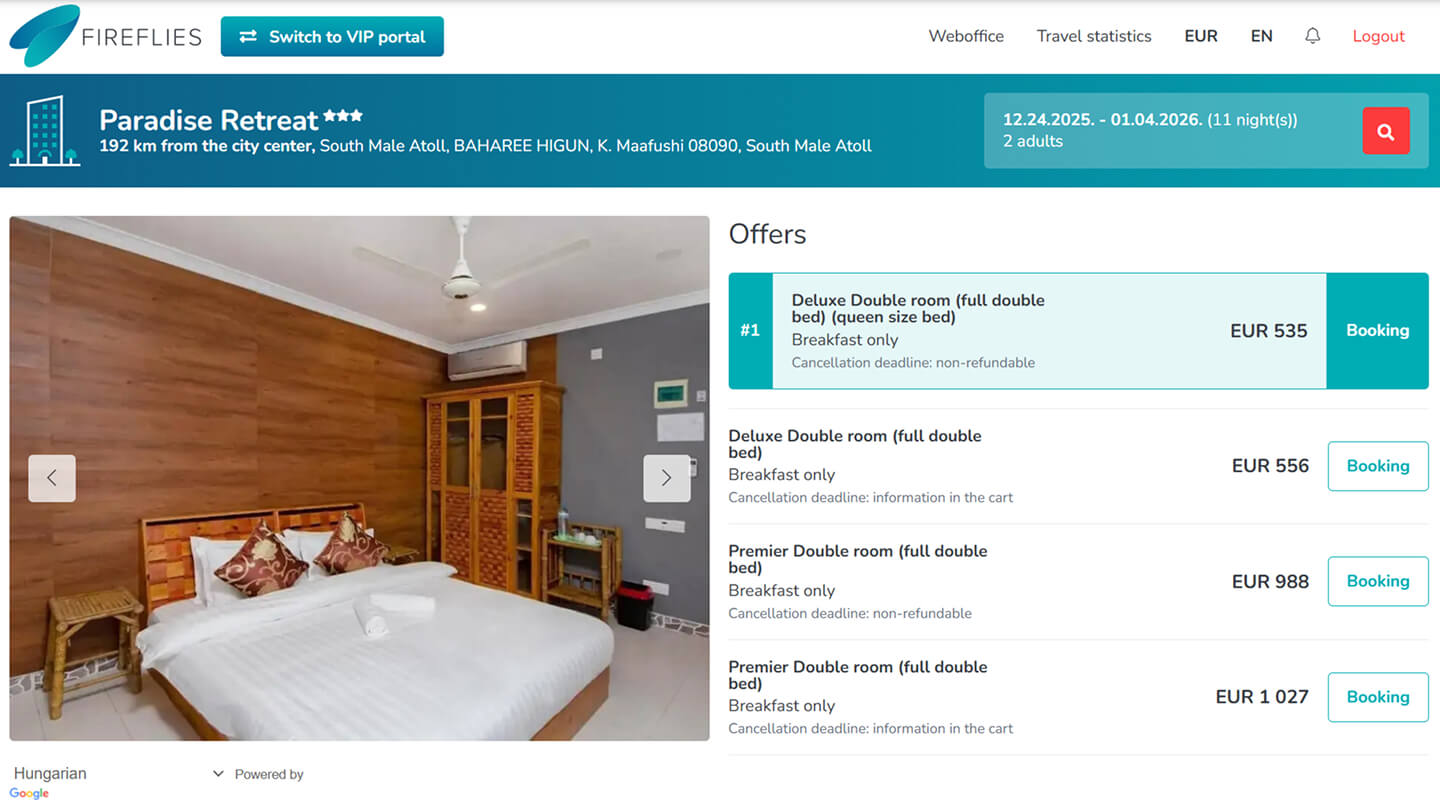
Task: Open Weboffice in the top menu
Action: click(x=966, y=36)
